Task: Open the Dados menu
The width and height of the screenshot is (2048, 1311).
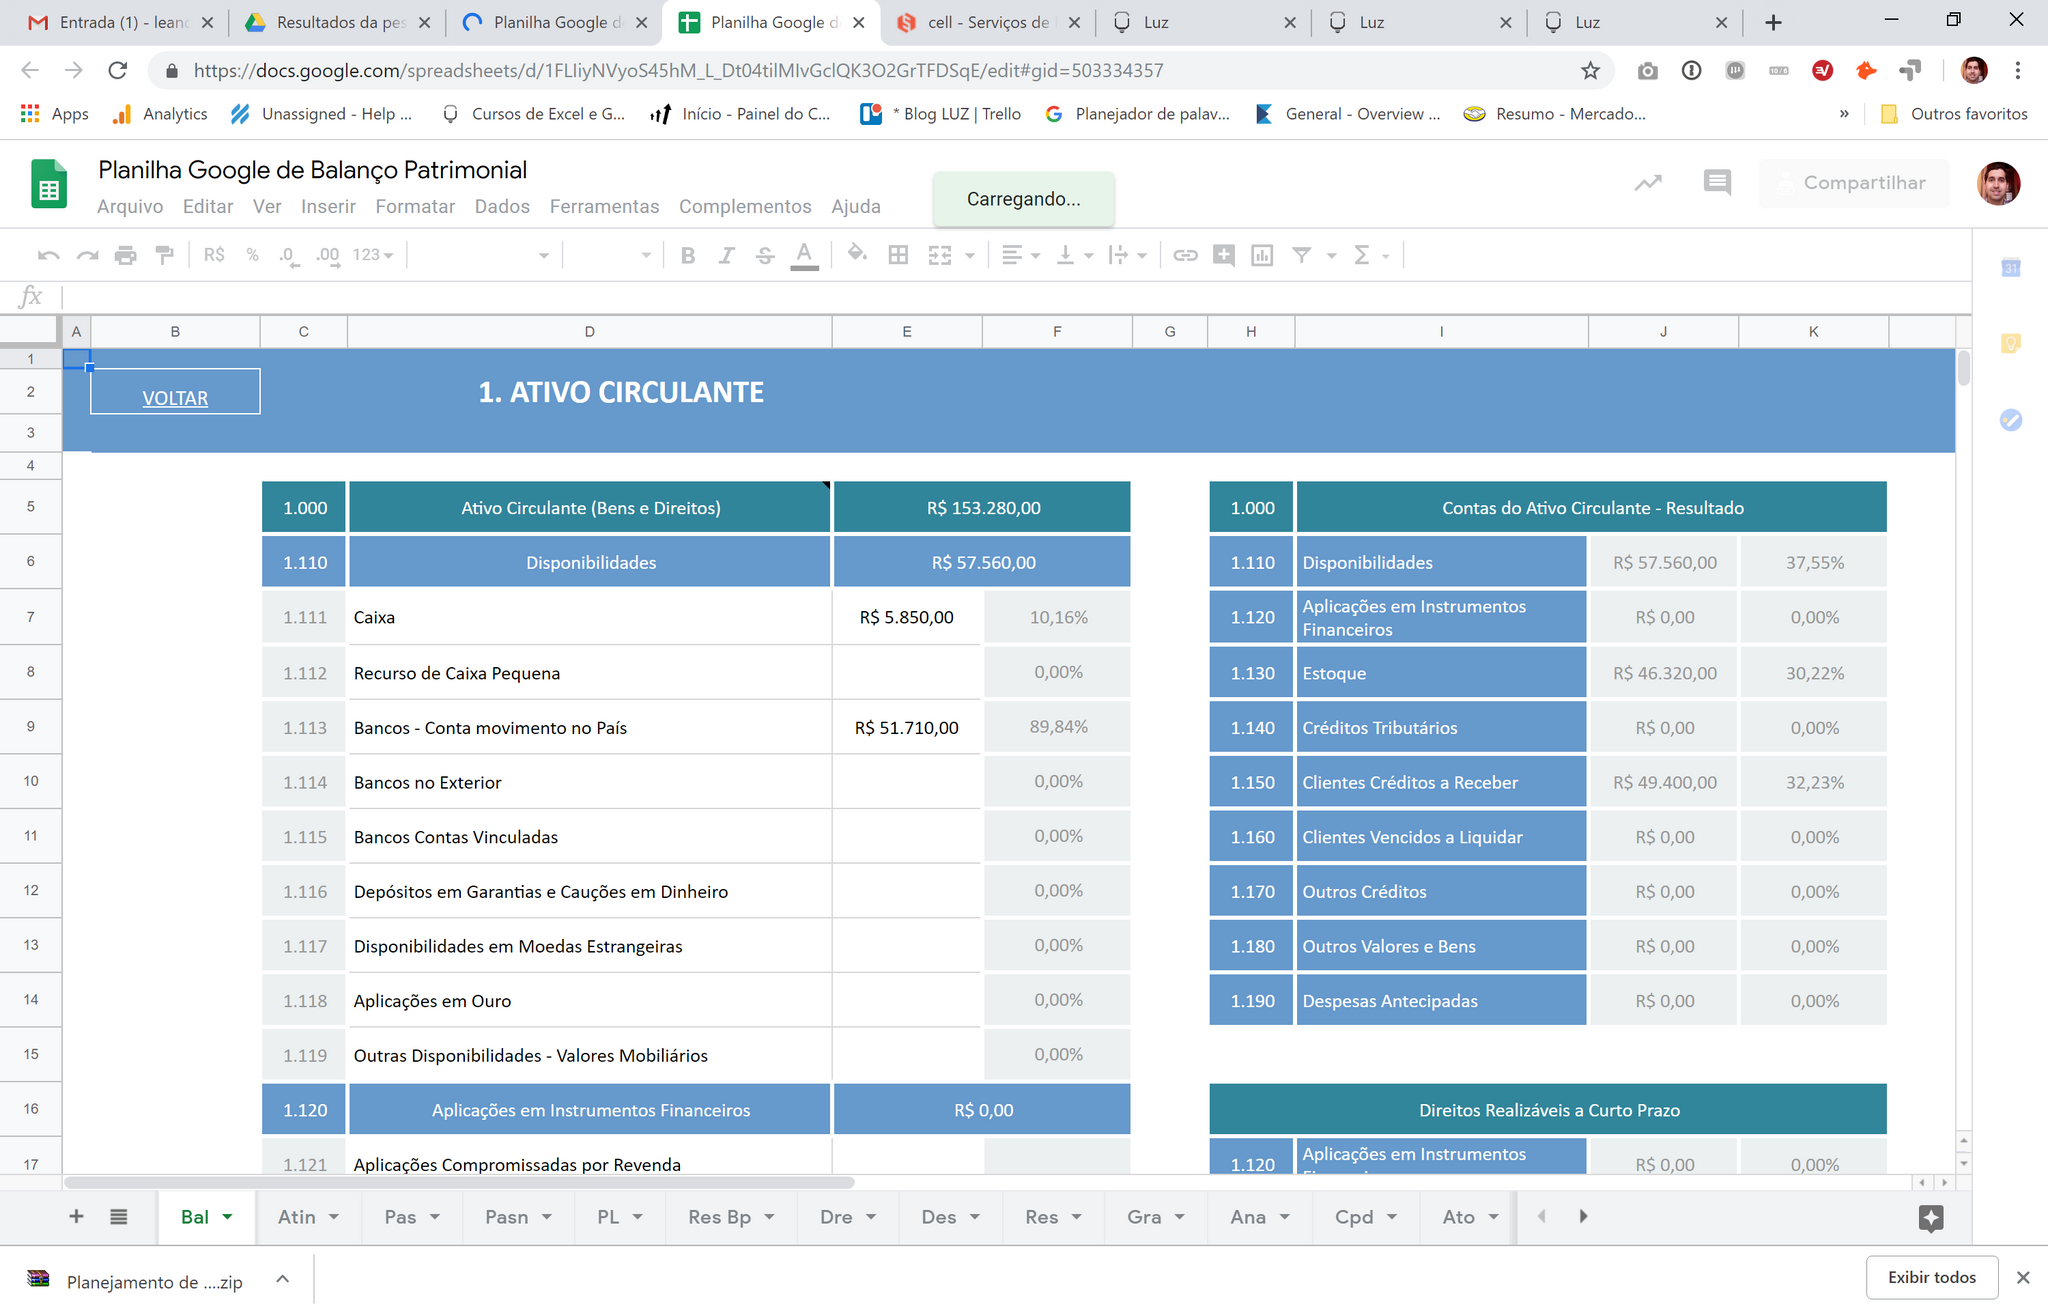Action: tap(502, 207)
